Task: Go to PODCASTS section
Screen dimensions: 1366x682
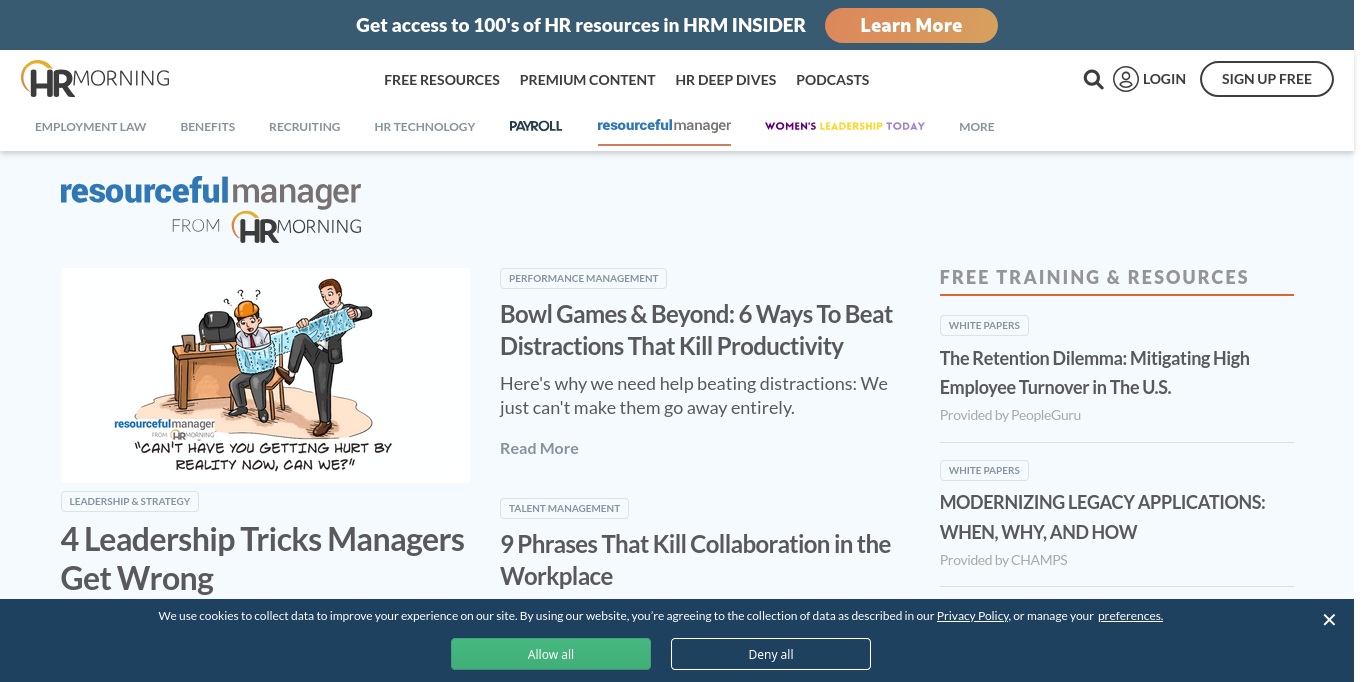Action: tap(833, 80)
